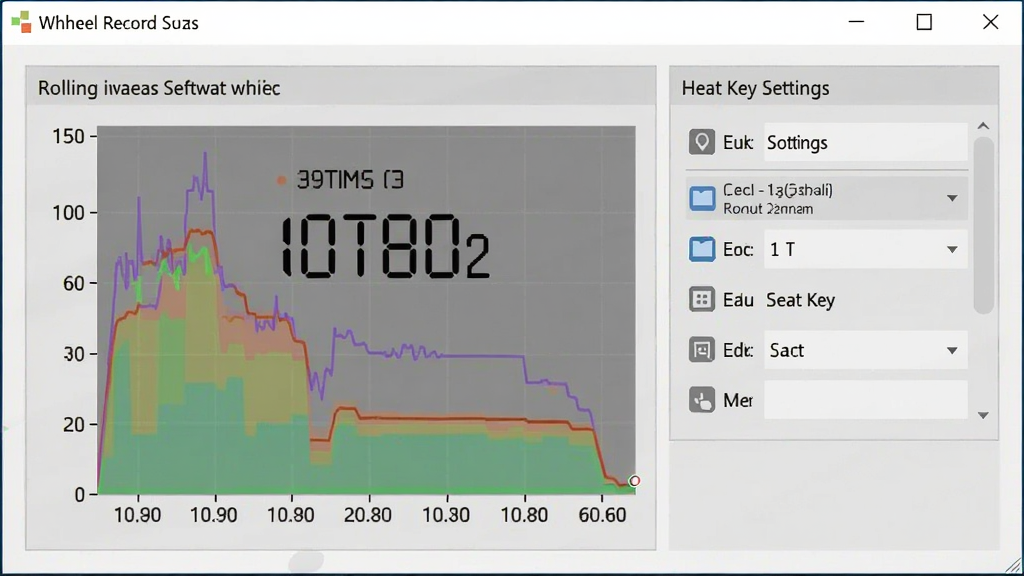Image resolution: width=1024 pixels, height=576 pixels.
Task: Click the grid icon beside Eau
Action: (x=702, y=300)
